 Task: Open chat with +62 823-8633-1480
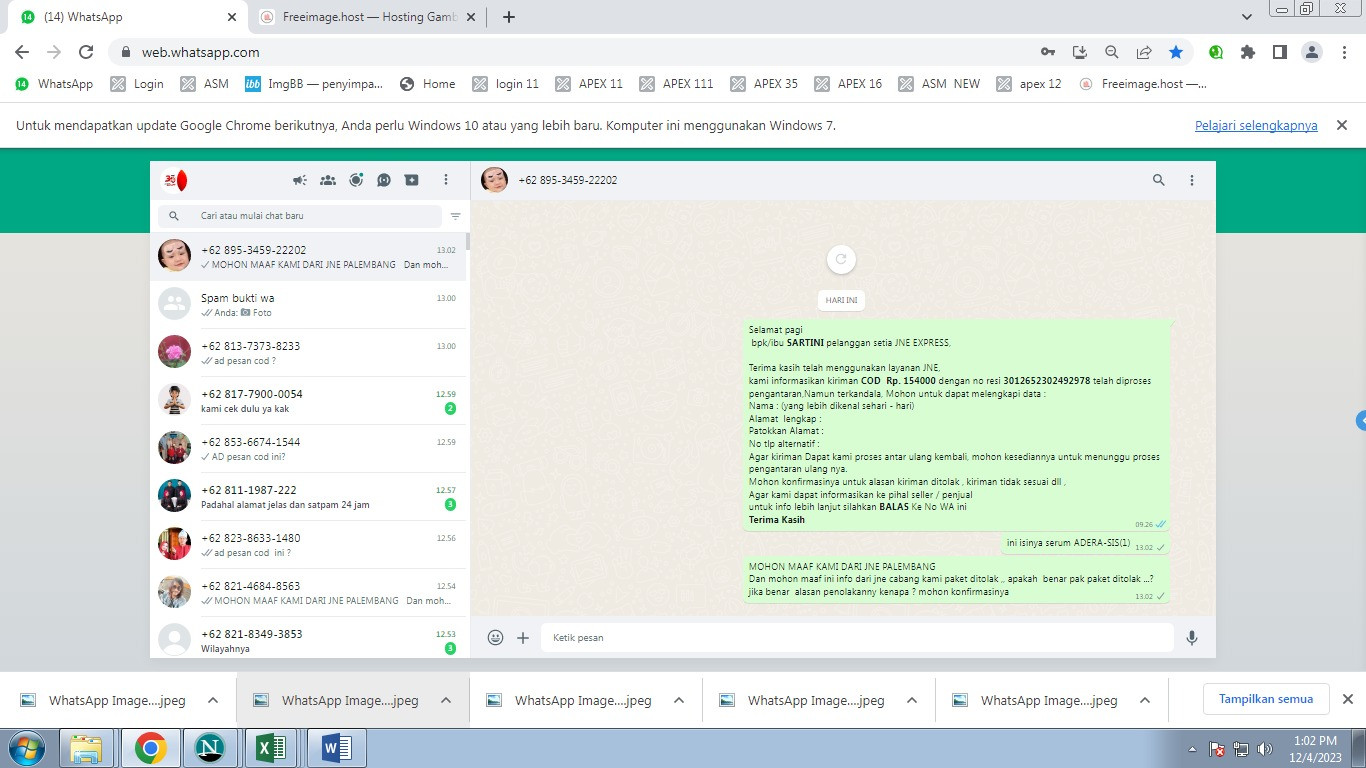pyautogui.click(x=308, y=544)
